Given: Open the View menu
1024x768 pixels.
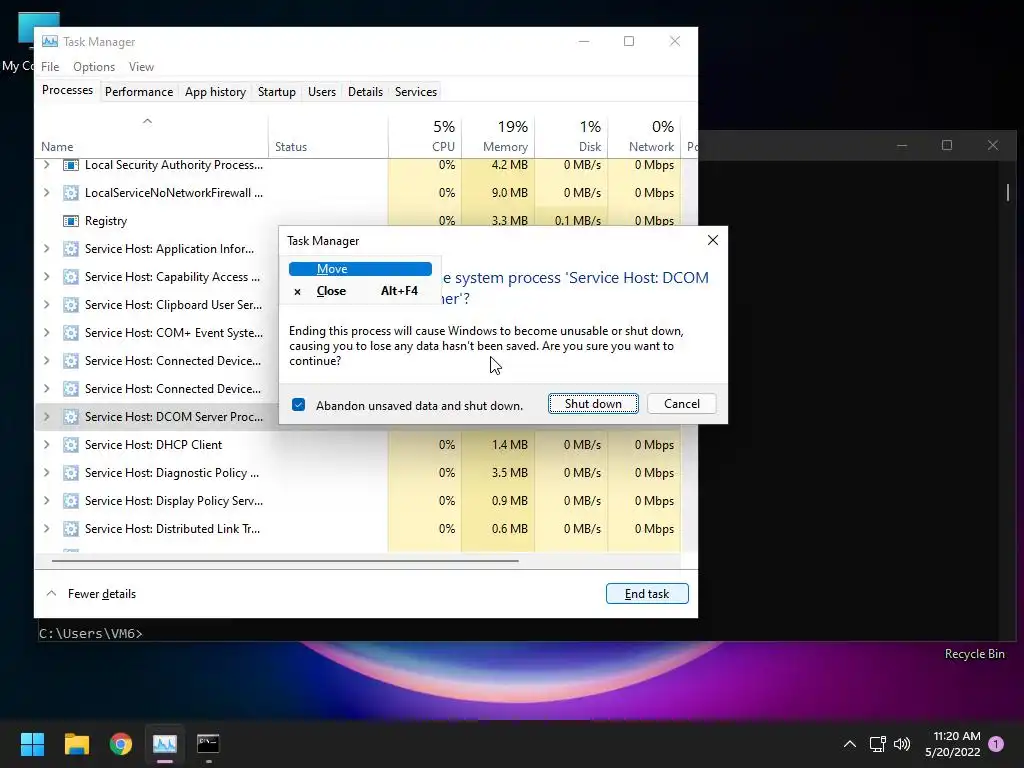Looking at the screenshot, I should pyautogui.click(x=141, y=67).
